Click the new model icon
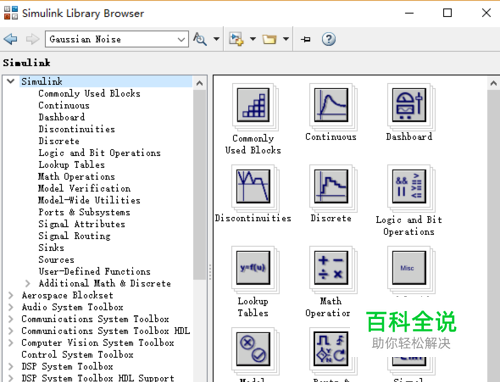The height and width of the screenshot is (382, 500). 236,39
